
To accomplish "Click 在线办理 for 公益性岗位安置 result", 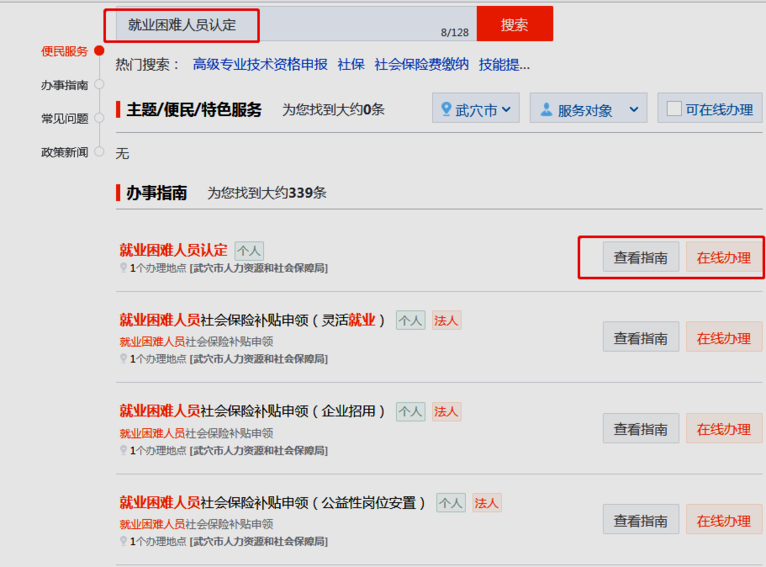I will (723, 519).
